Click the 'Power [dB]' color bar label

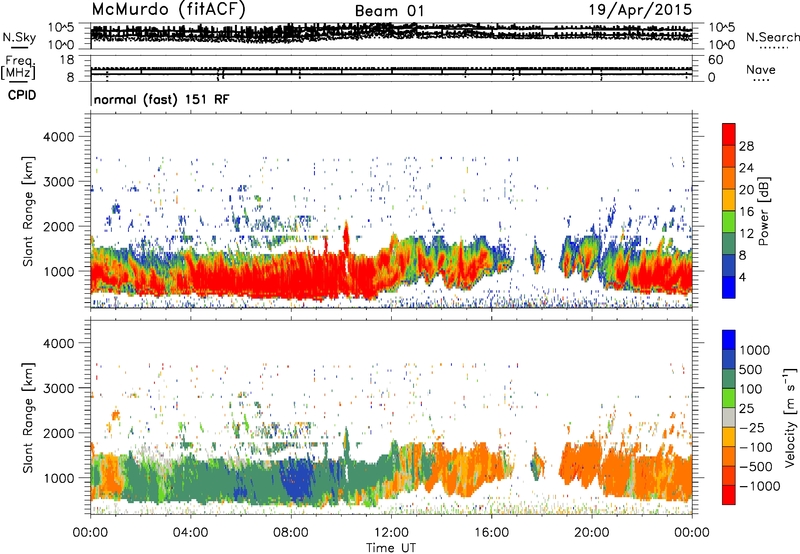point(763,211)
